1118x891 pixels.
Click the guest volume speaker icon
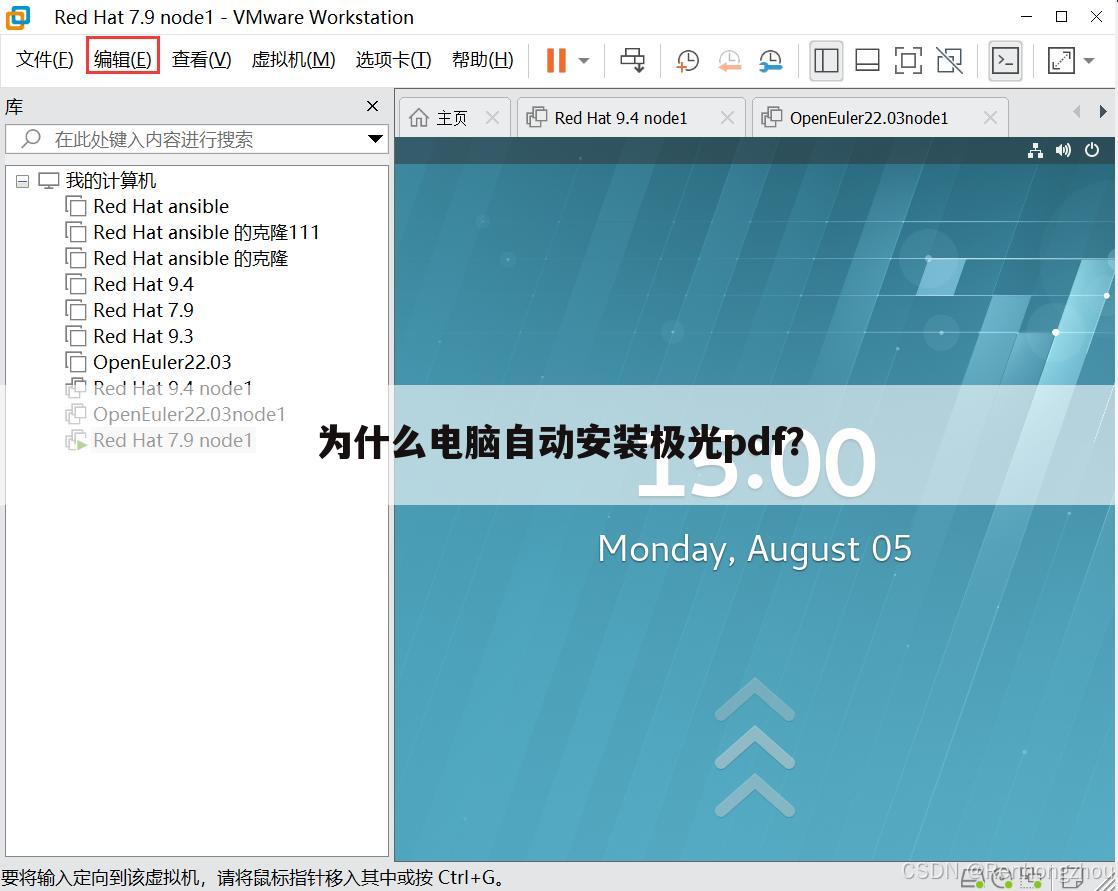pyautogui.click(x=1063, y=150)
